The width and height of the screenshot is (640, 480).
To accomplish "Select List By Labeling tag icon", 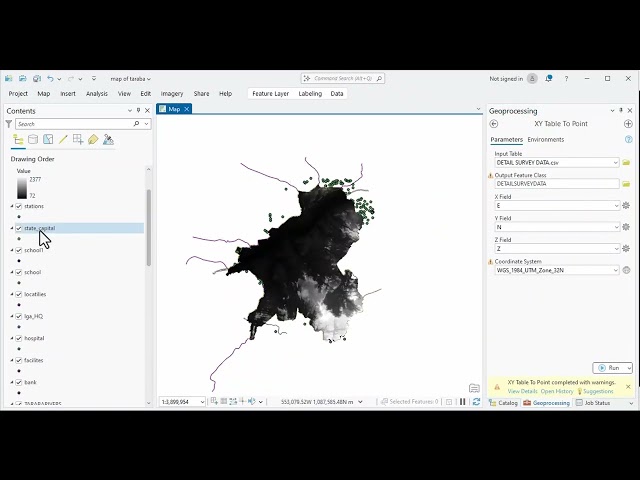I will tap(93, 140).
